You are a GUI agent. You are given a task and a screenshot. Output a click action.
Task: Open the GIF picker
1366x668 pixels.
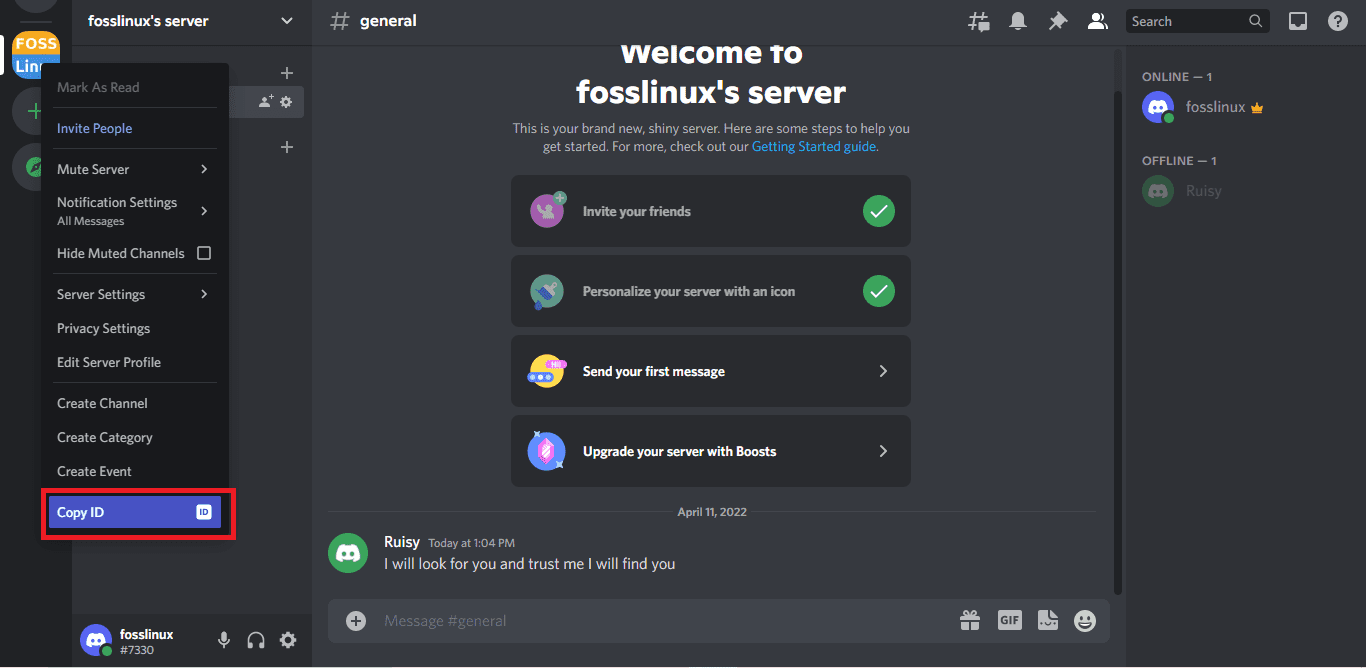coord(1009,621)
